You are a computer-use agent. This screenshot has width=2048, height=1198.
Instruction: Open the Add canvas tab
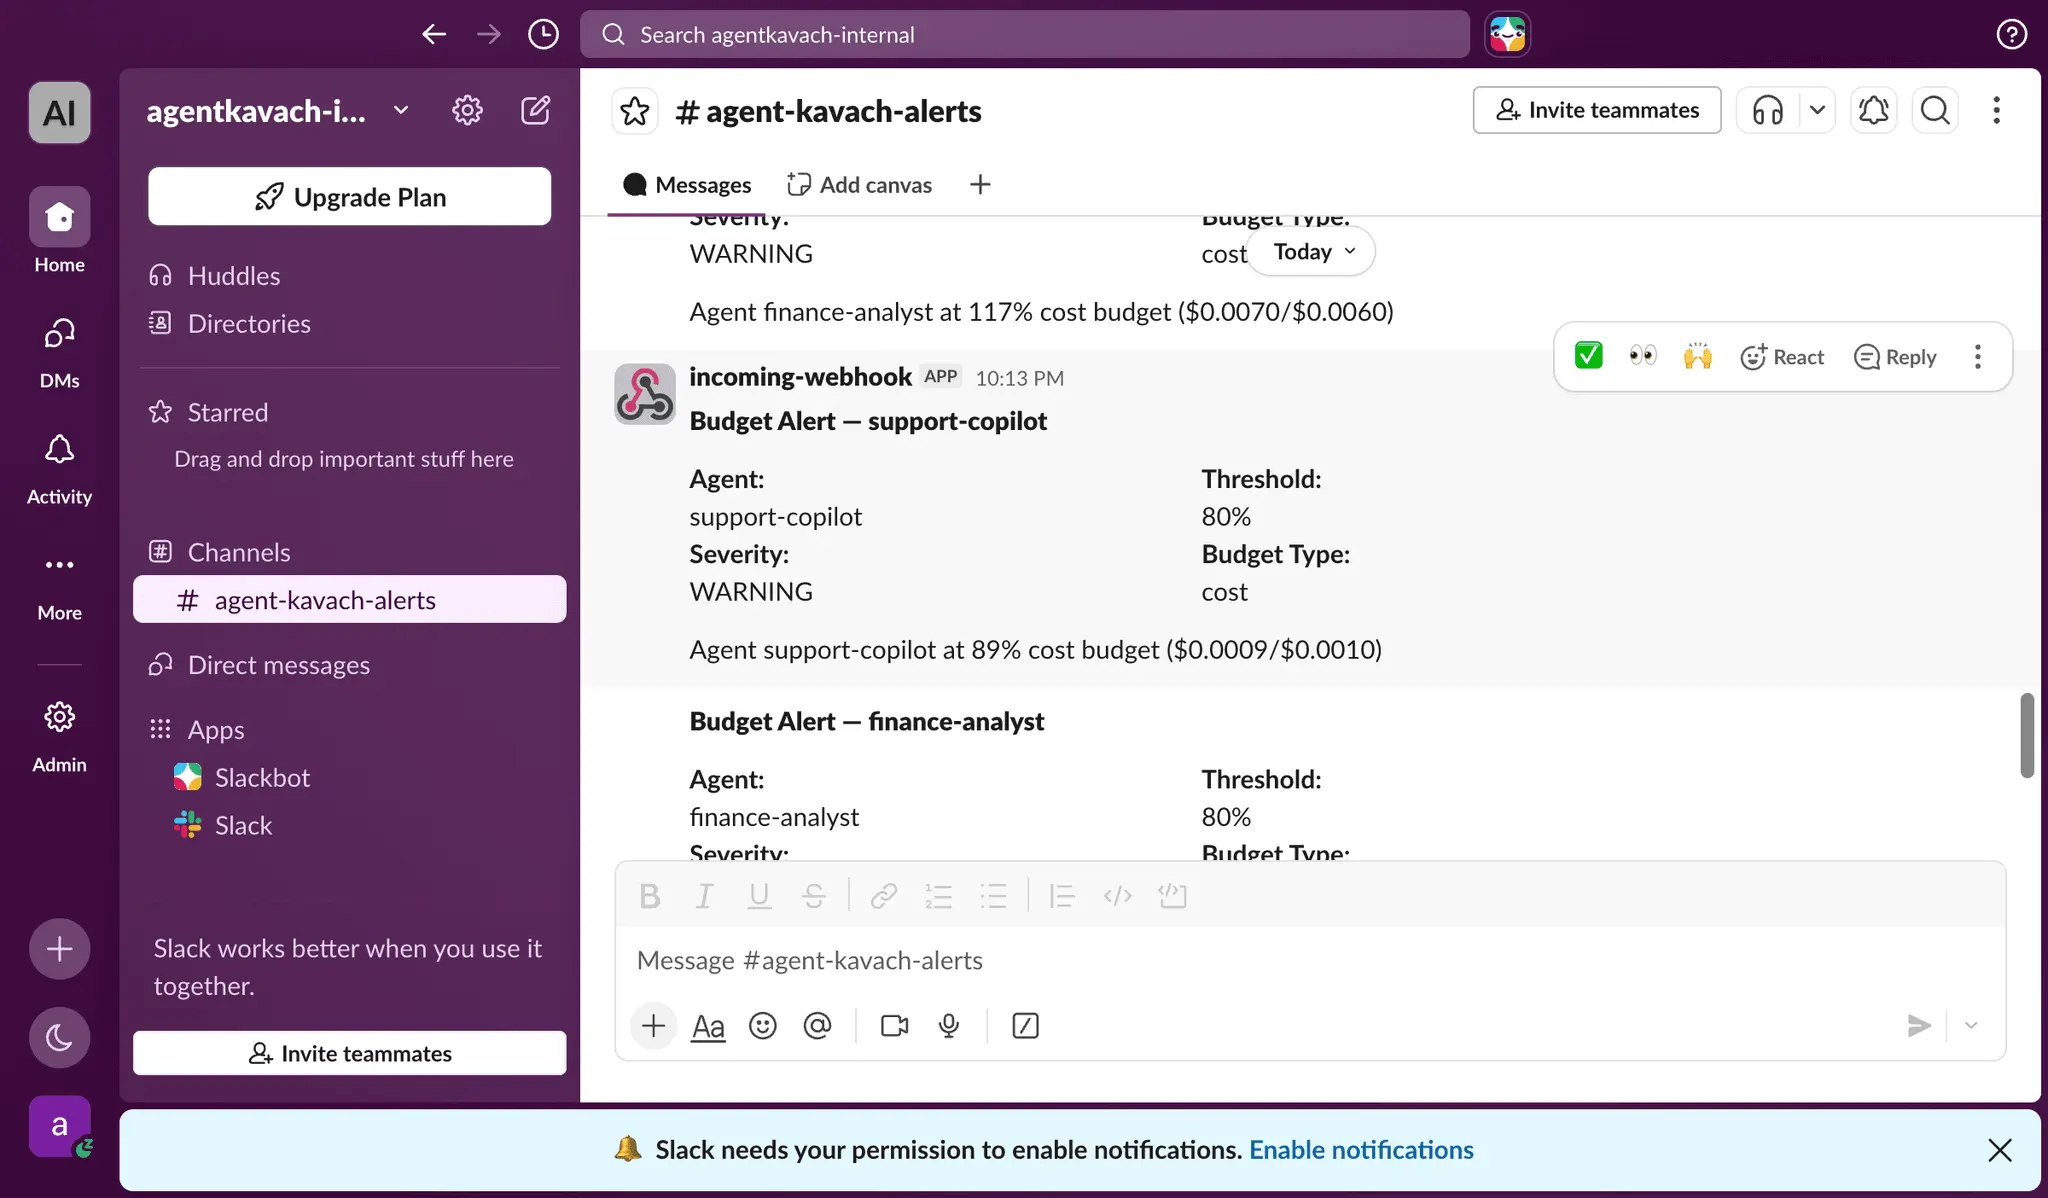[x=859, y=184]
